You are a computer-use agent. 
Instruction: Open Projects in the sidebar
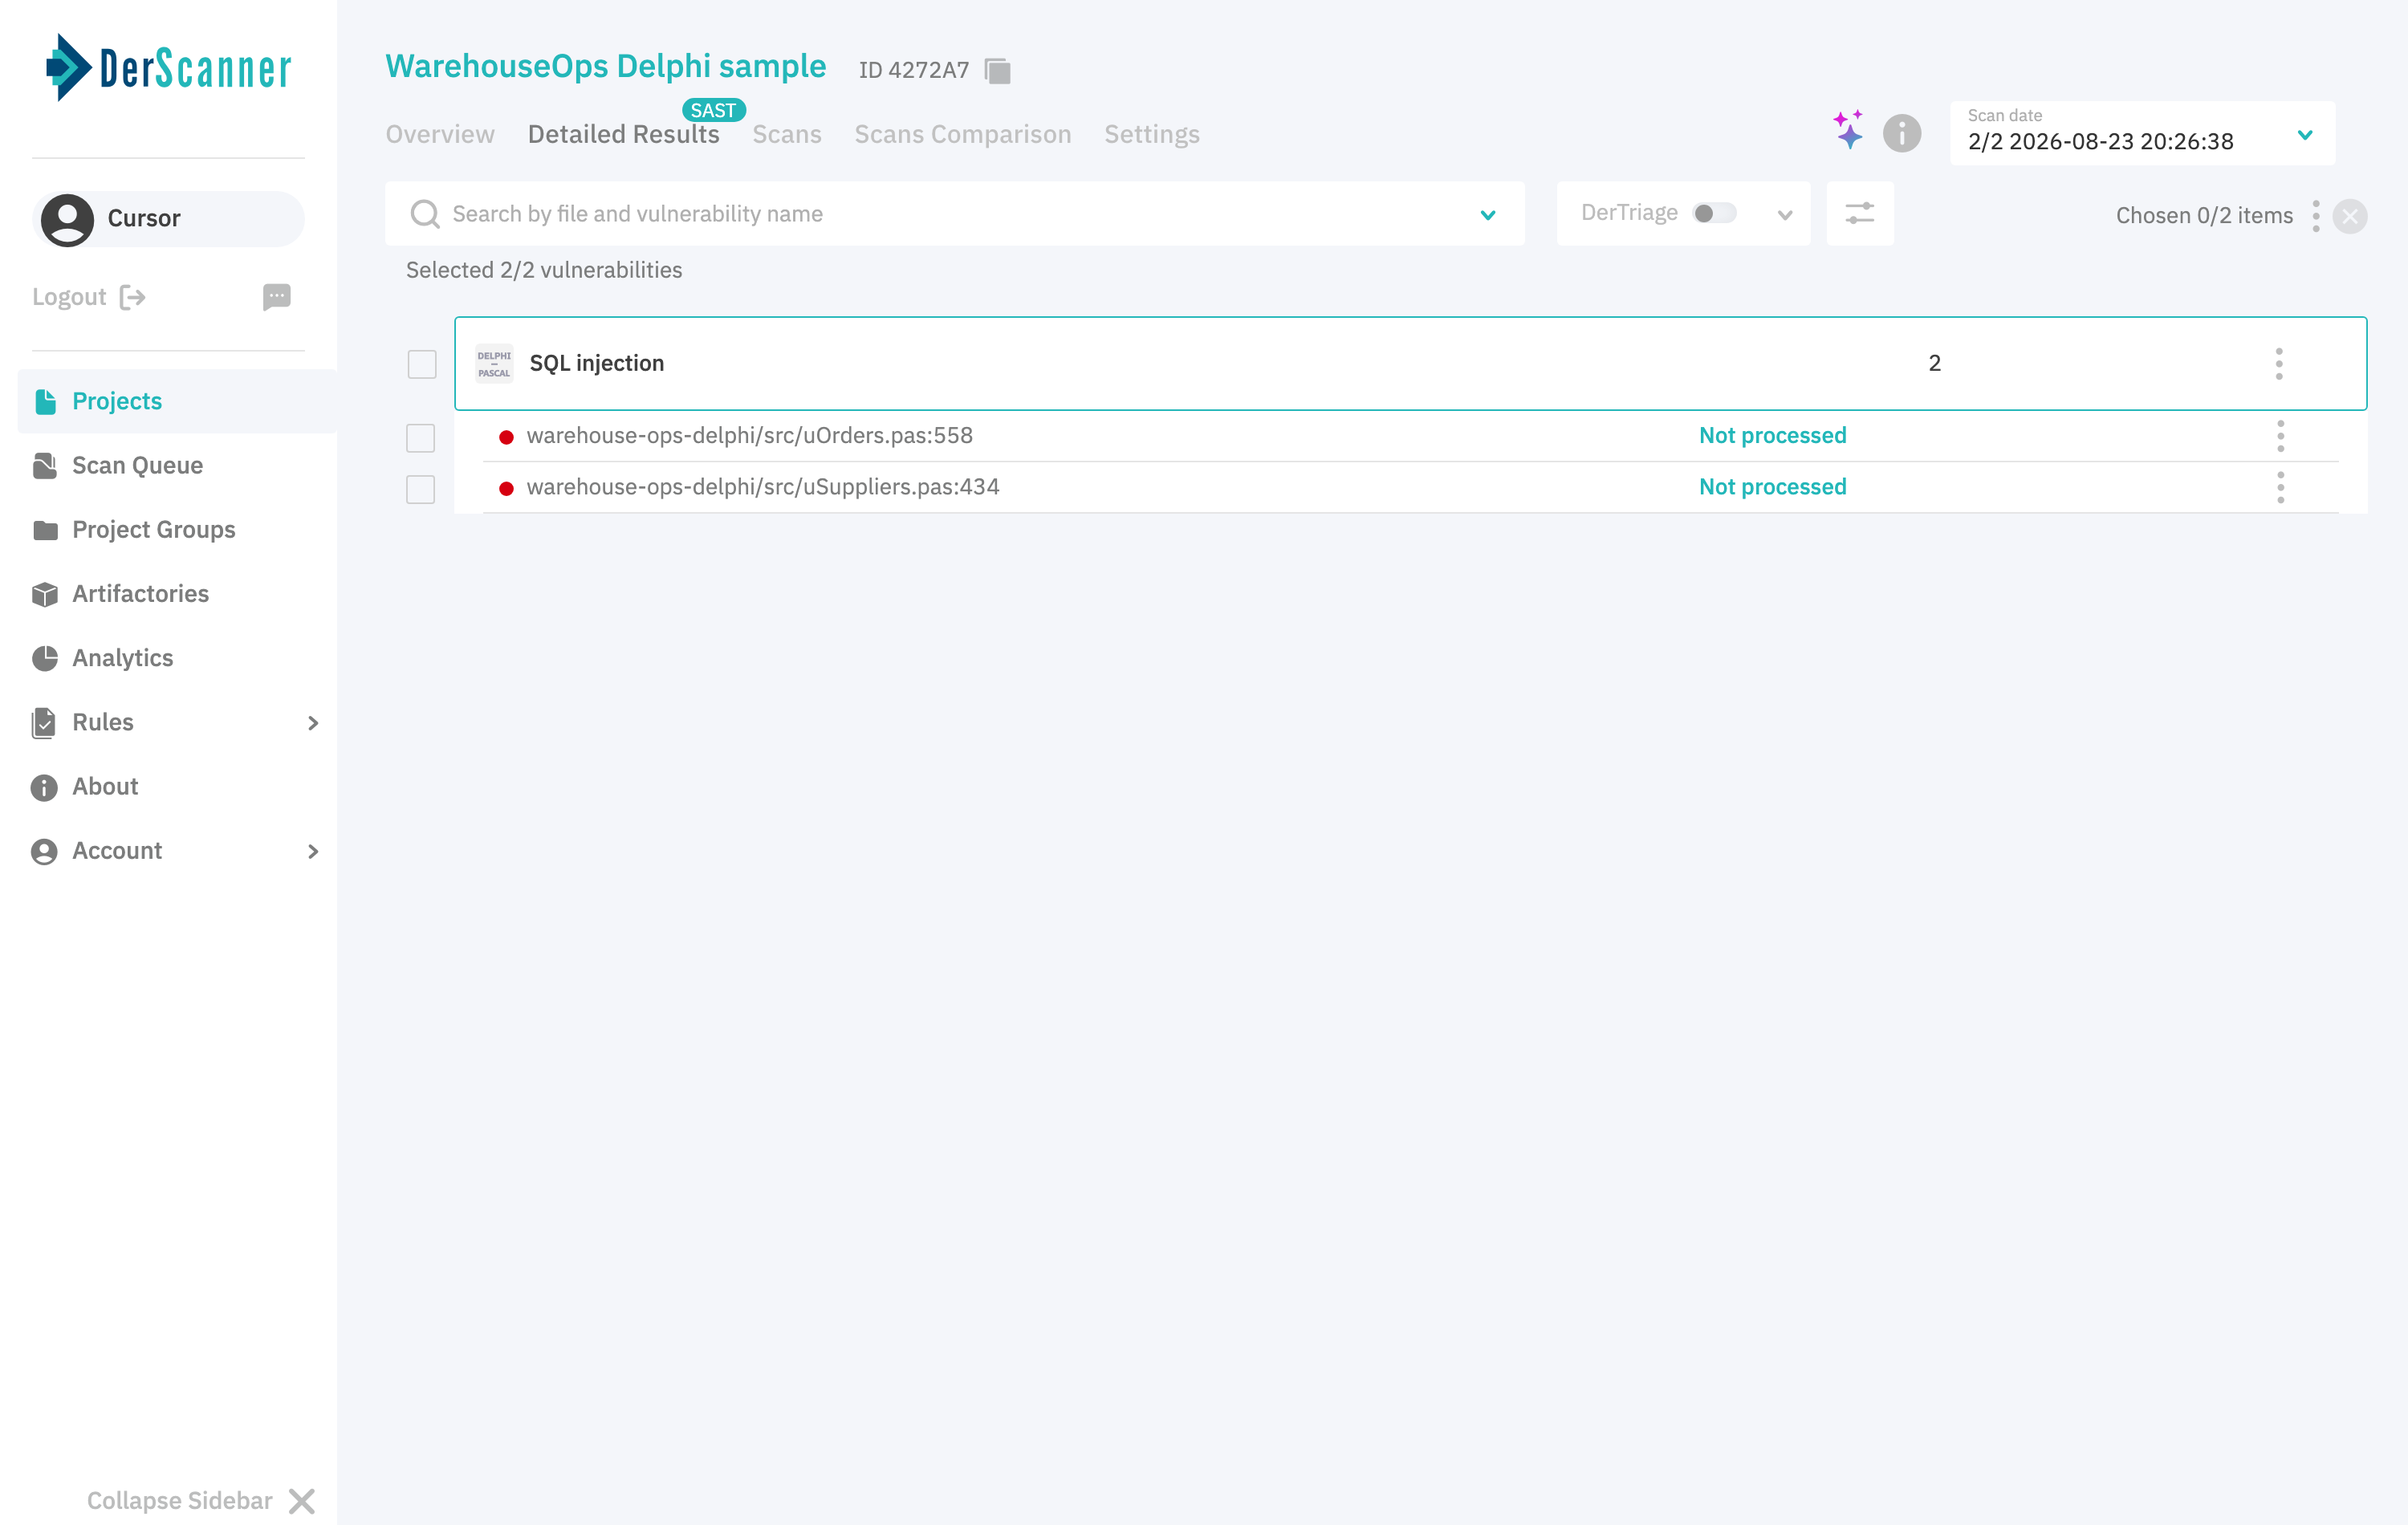point(177,401)
